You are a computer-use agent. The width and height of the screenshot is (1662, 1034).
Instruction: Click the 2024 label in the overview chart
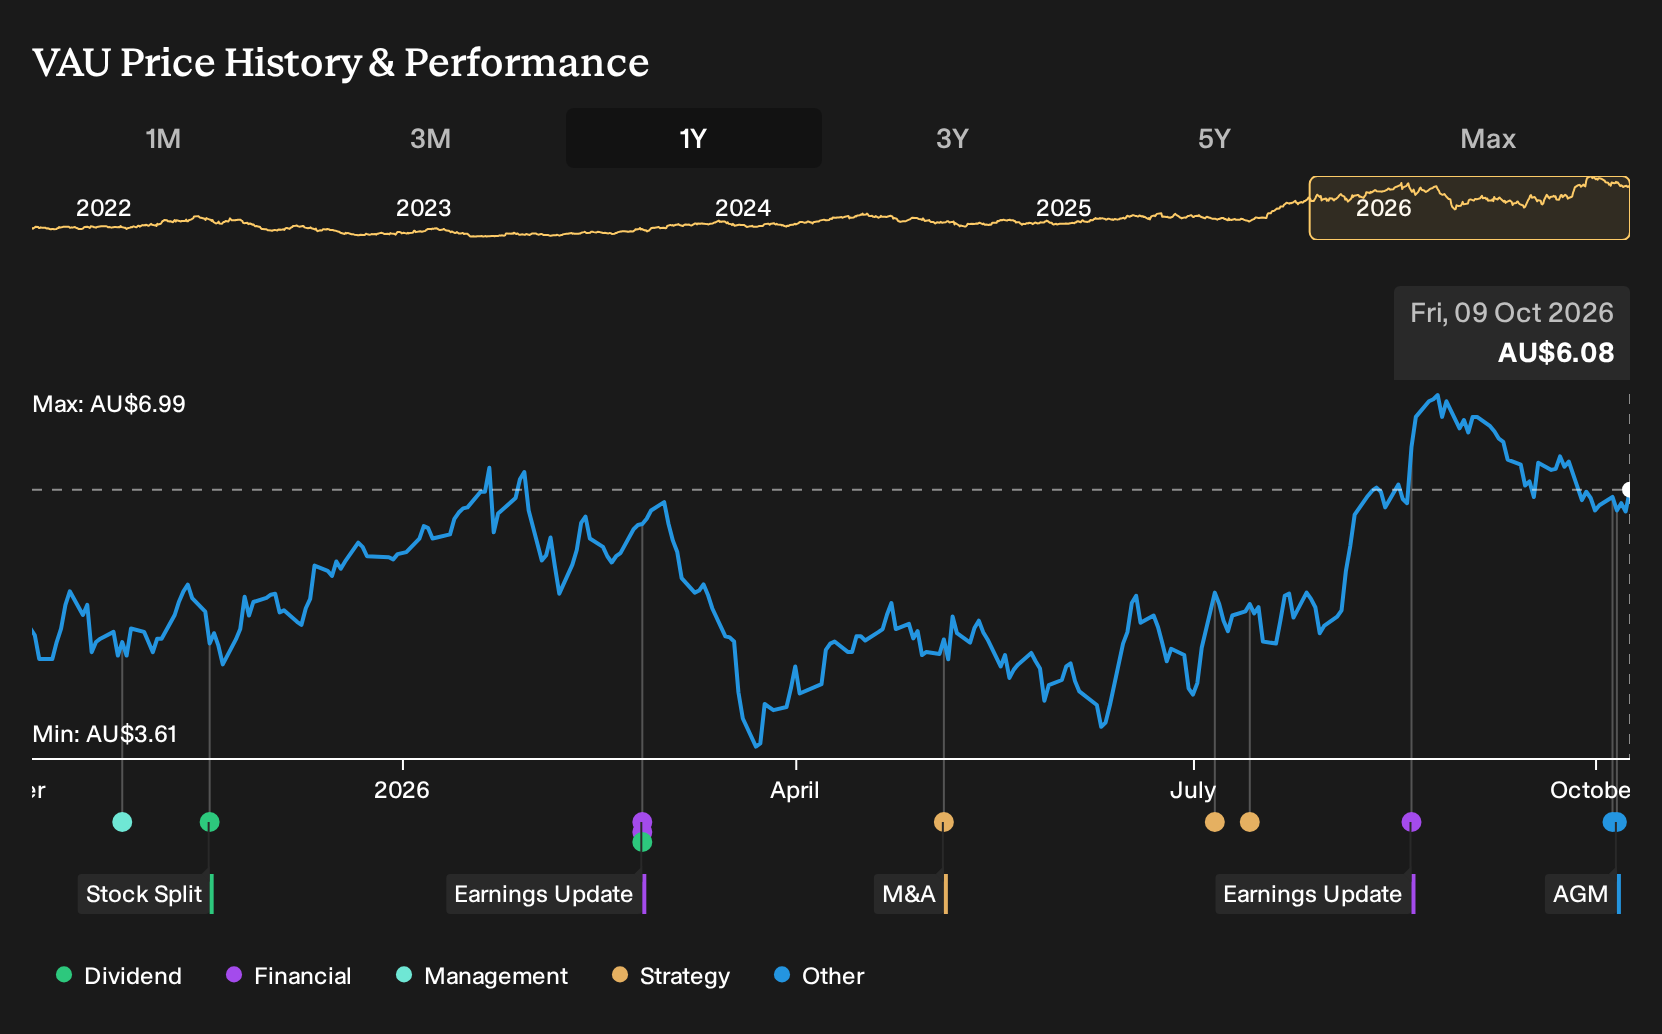(x=743, y=208)
